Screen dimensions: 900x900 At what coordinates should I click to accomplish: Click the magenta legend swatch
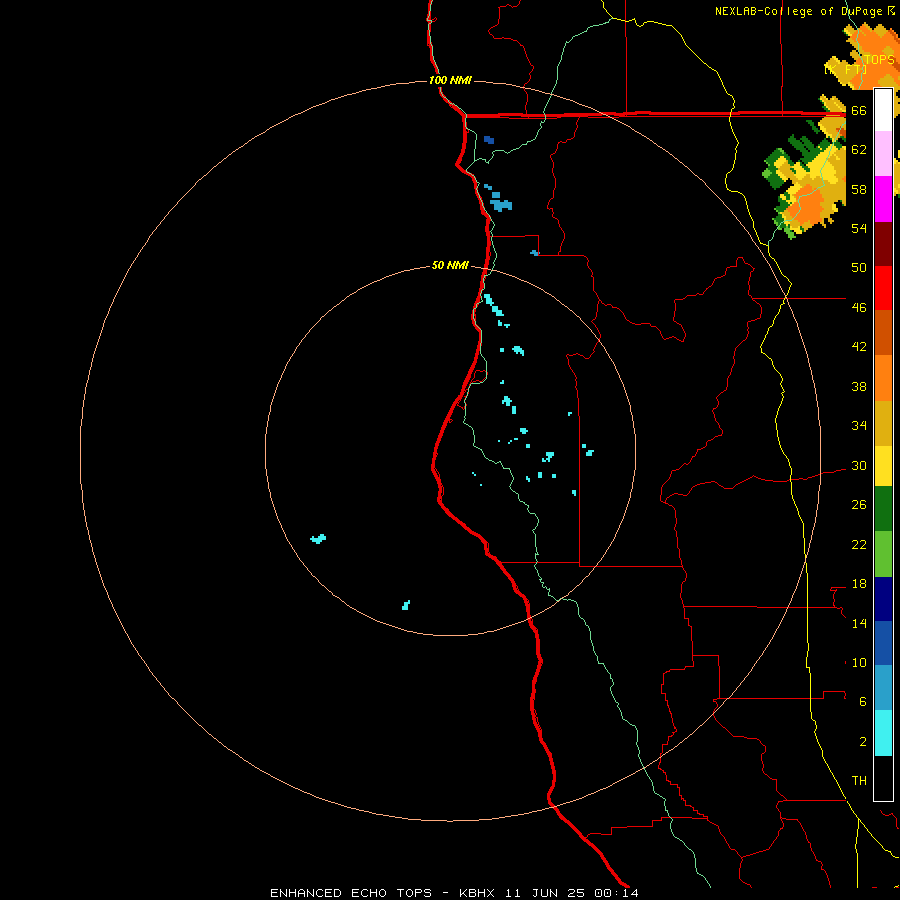pyautogui.click(x=883, y=199)
